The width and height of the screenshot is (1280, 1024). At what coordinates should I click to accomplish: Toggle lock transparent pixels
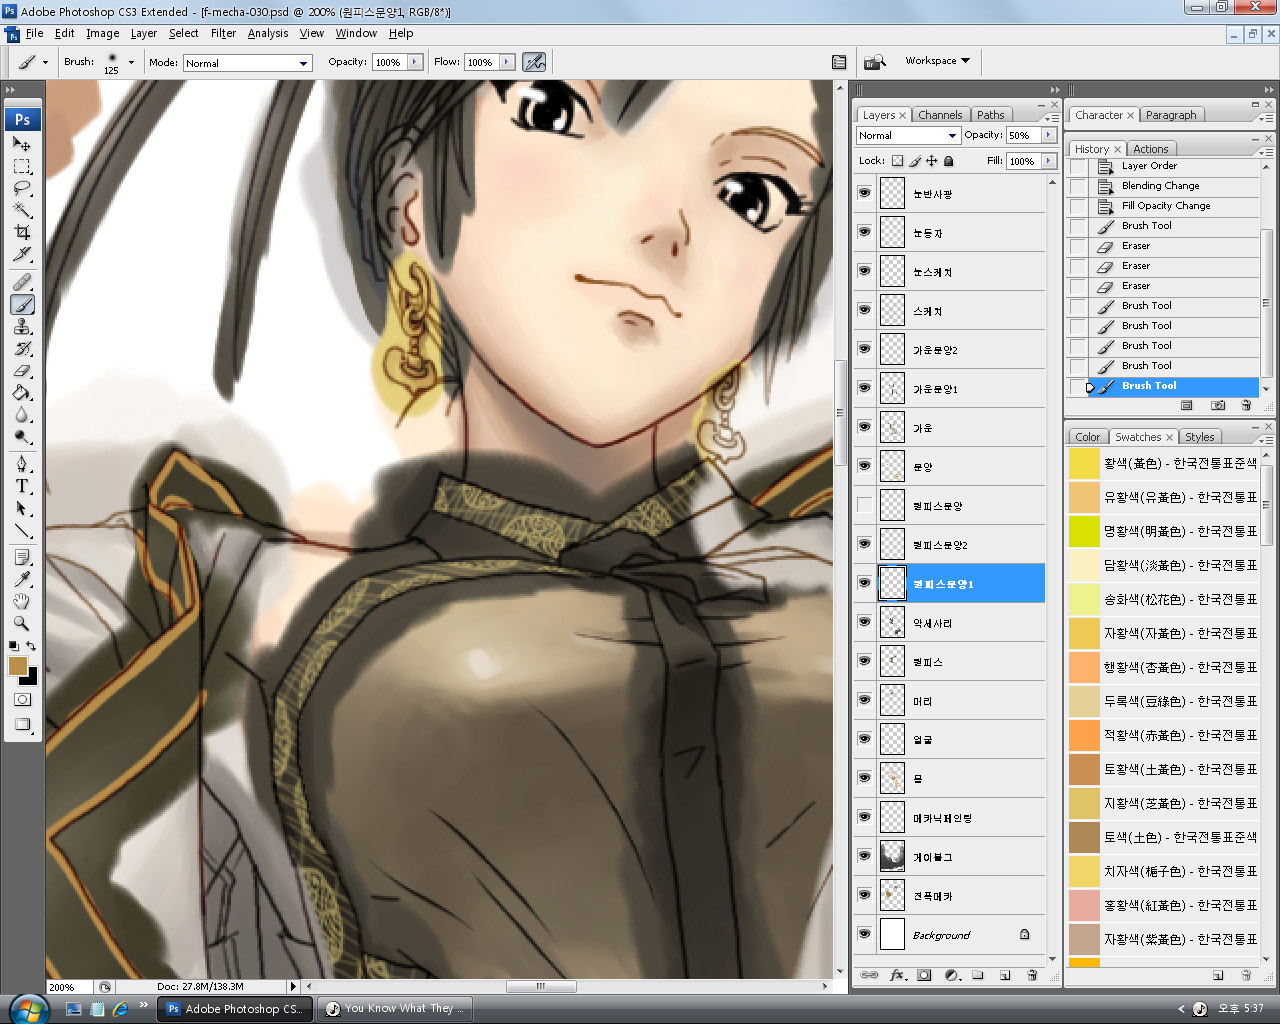(x=897, y=161)
